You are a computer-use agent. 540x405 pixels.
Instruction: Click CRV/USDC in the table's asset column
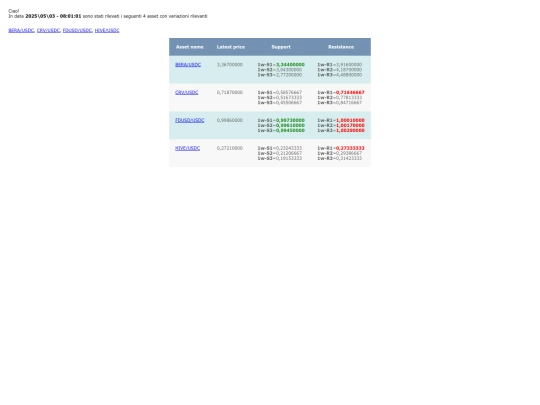click(x=187, y=92)
